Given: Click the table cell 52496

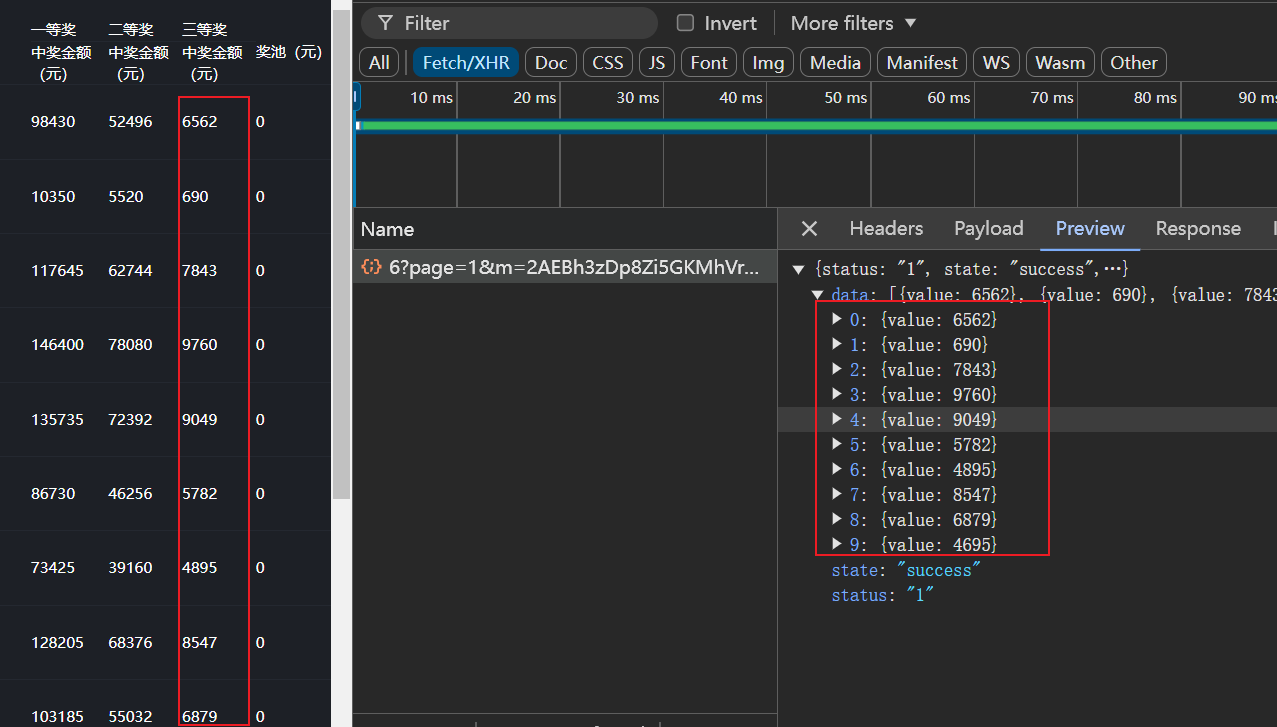Looking at the screenshot, I should pyautogui.click(x=131, y=122).
